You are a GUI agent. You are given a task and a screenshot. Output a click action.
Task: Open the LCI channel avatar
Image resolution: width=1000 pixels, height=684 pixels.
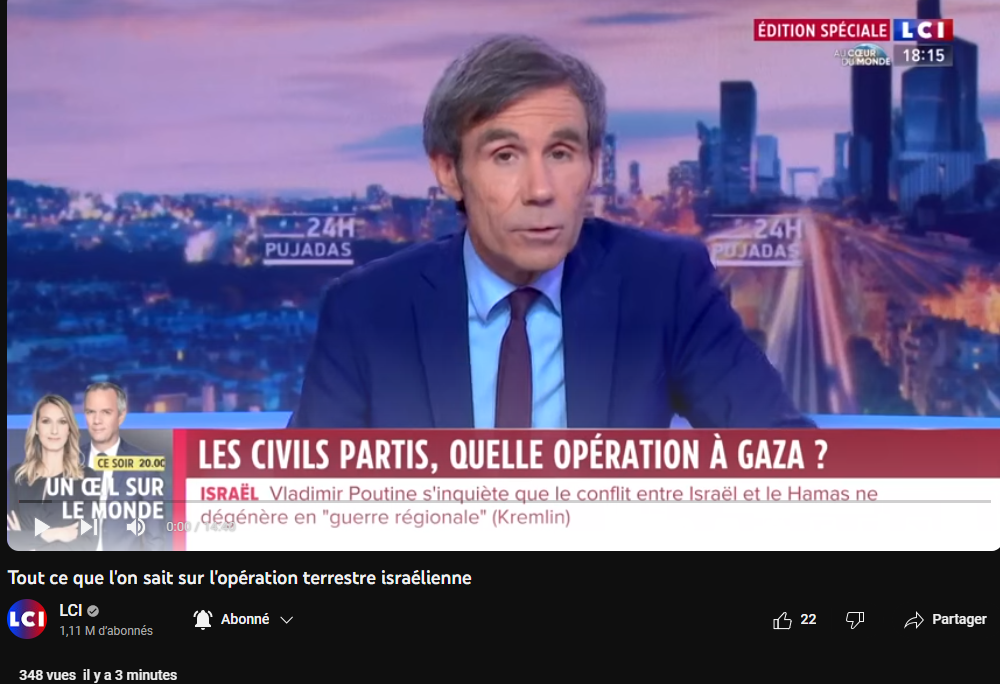coord(27,619)
